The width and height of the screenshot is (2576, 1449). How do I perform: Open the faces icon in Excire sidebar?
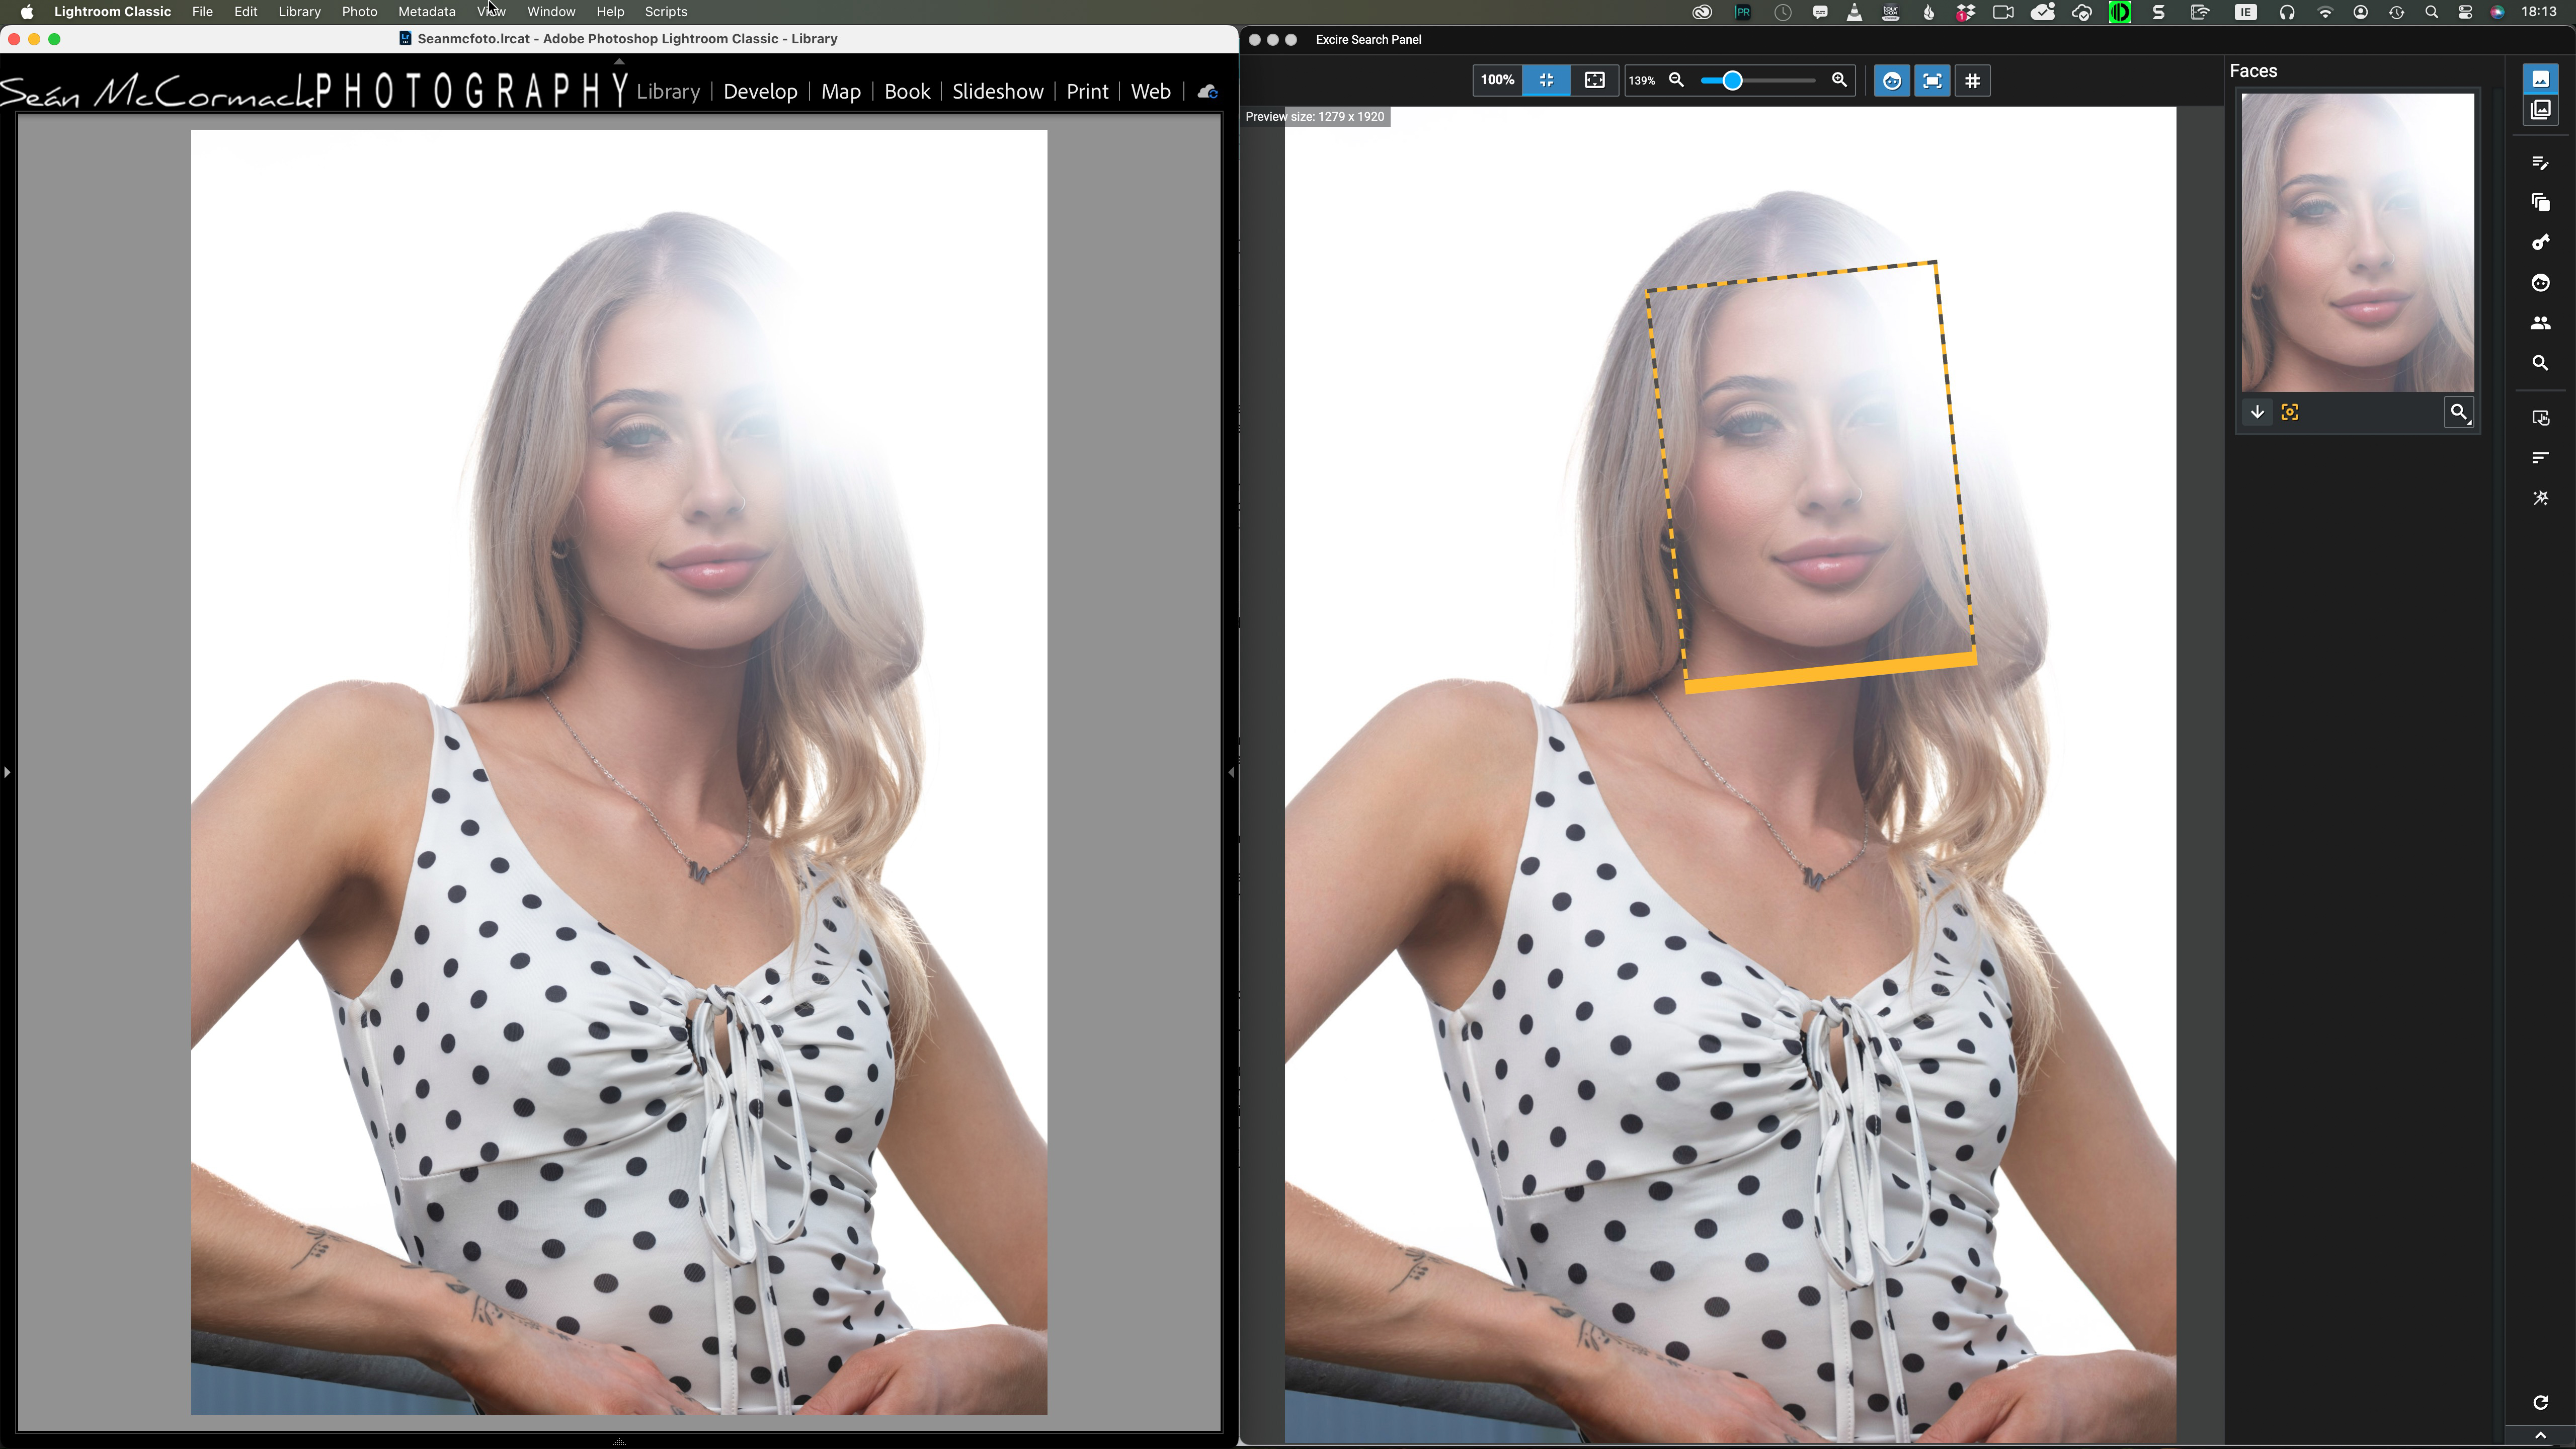[2540, 283]
